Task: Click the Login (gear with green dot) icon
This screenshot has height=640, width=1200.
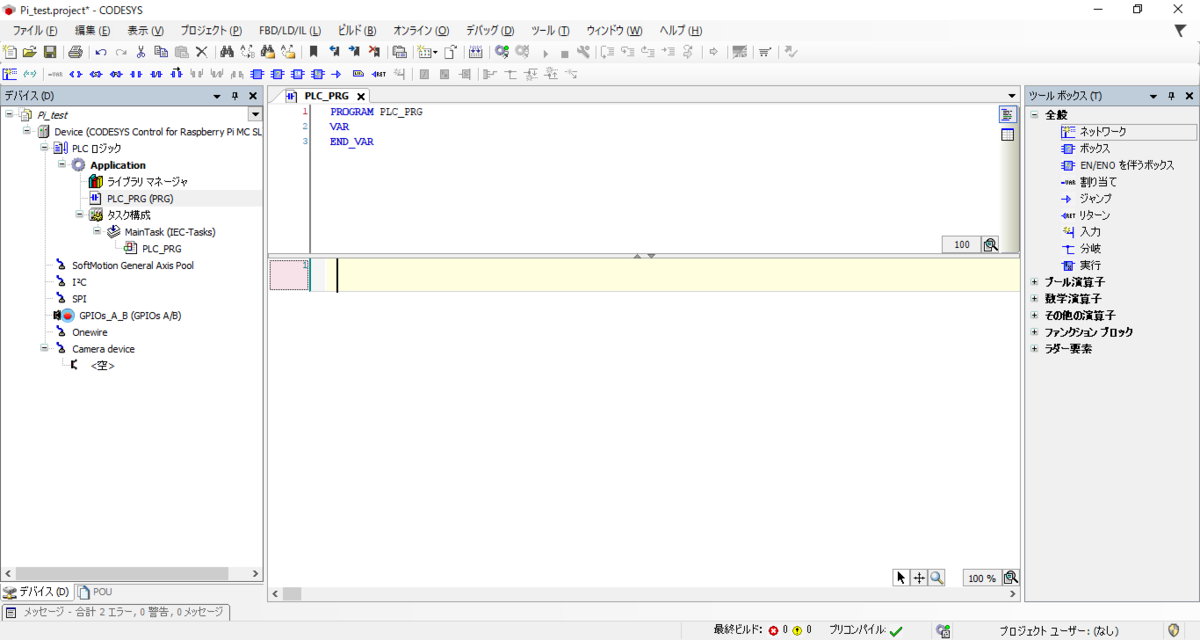Action: pyautogui.click(x=502, y=52)
